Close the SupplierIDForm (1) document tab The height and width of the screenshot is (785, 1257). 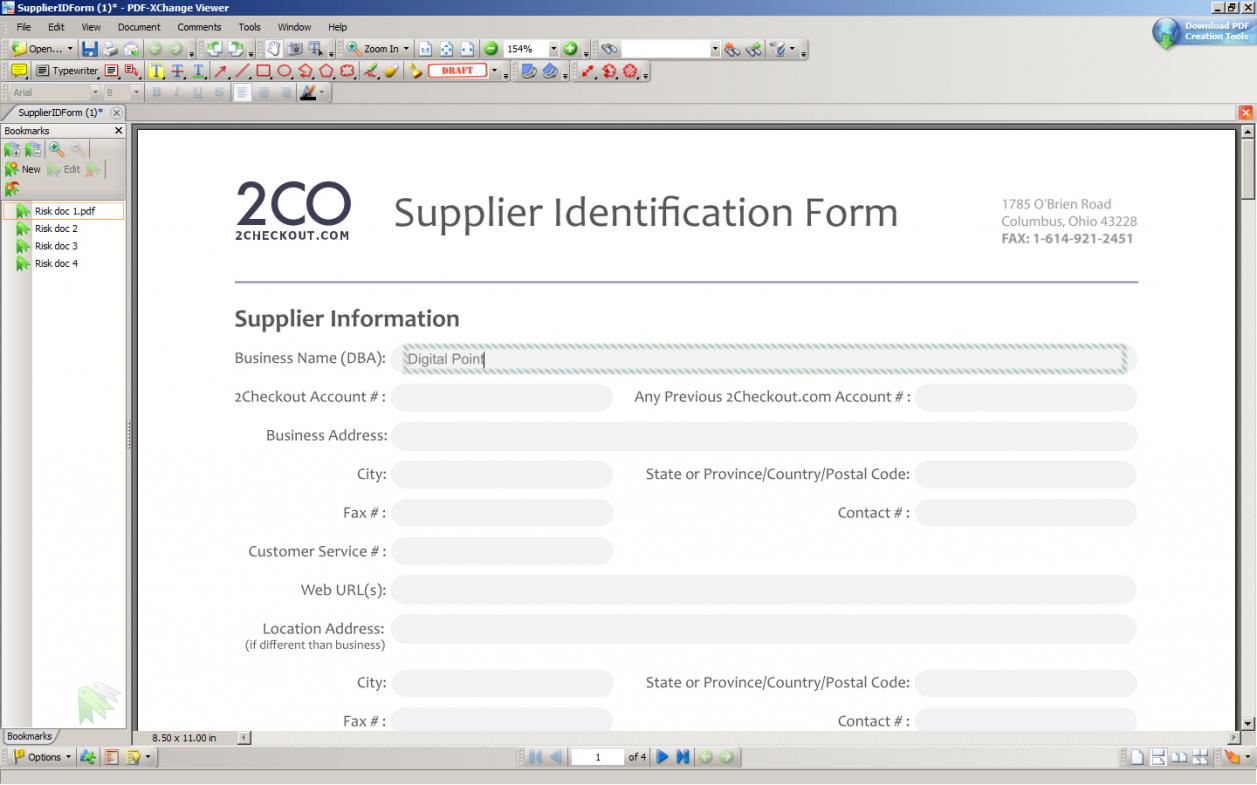[x=116, y=113]
